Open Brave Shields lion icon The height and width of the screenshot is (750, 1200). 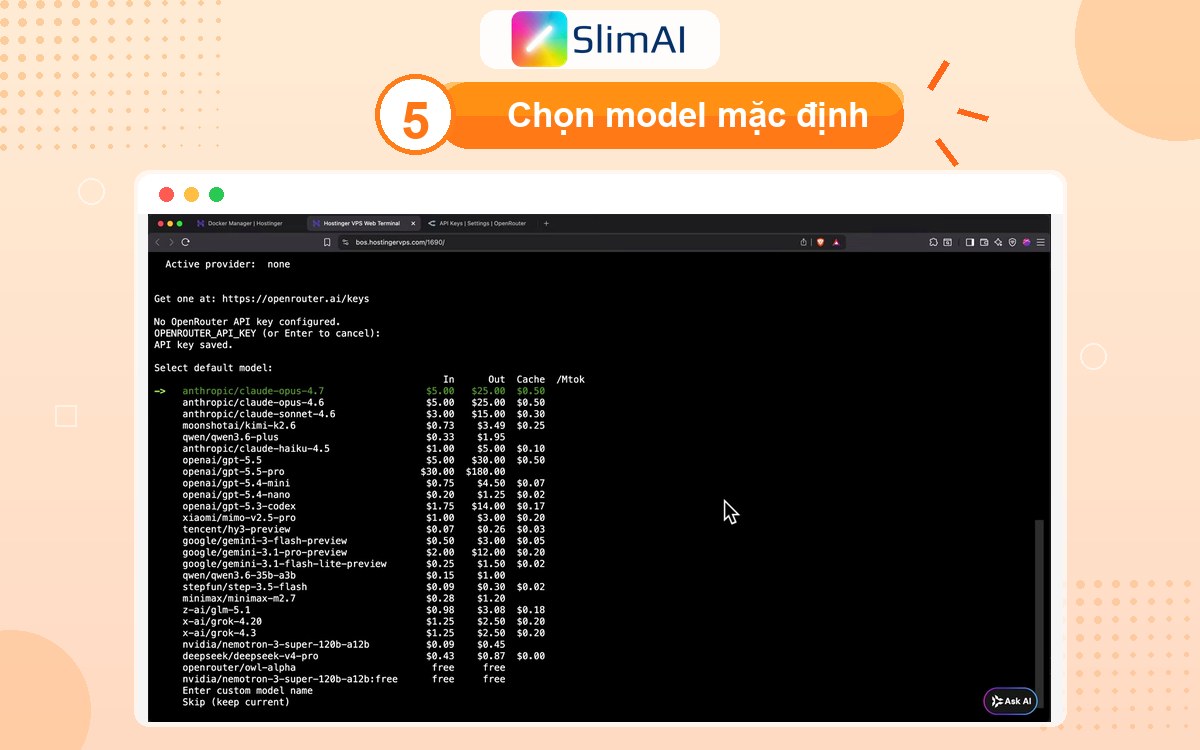(x=820, y=242)
